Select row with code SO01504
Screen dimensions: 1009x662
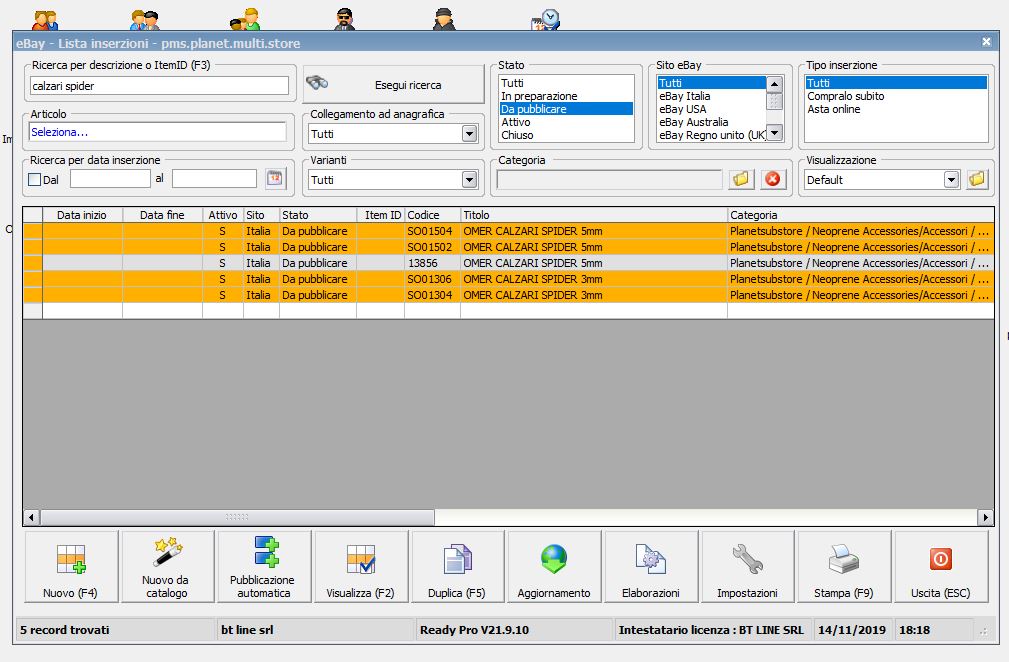508,231
